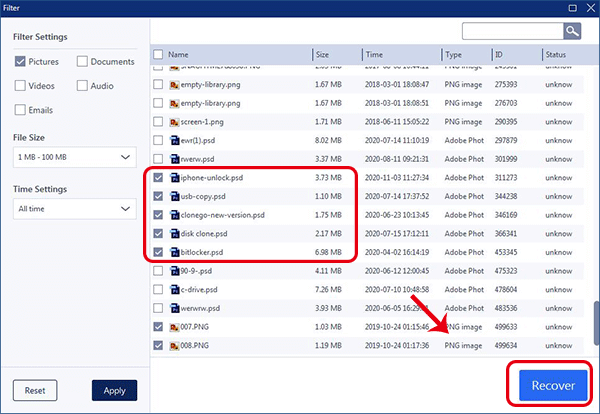The image size is (600, 414).
Task: Click the usb-copy.psd file icon
Action: [174, 196]
